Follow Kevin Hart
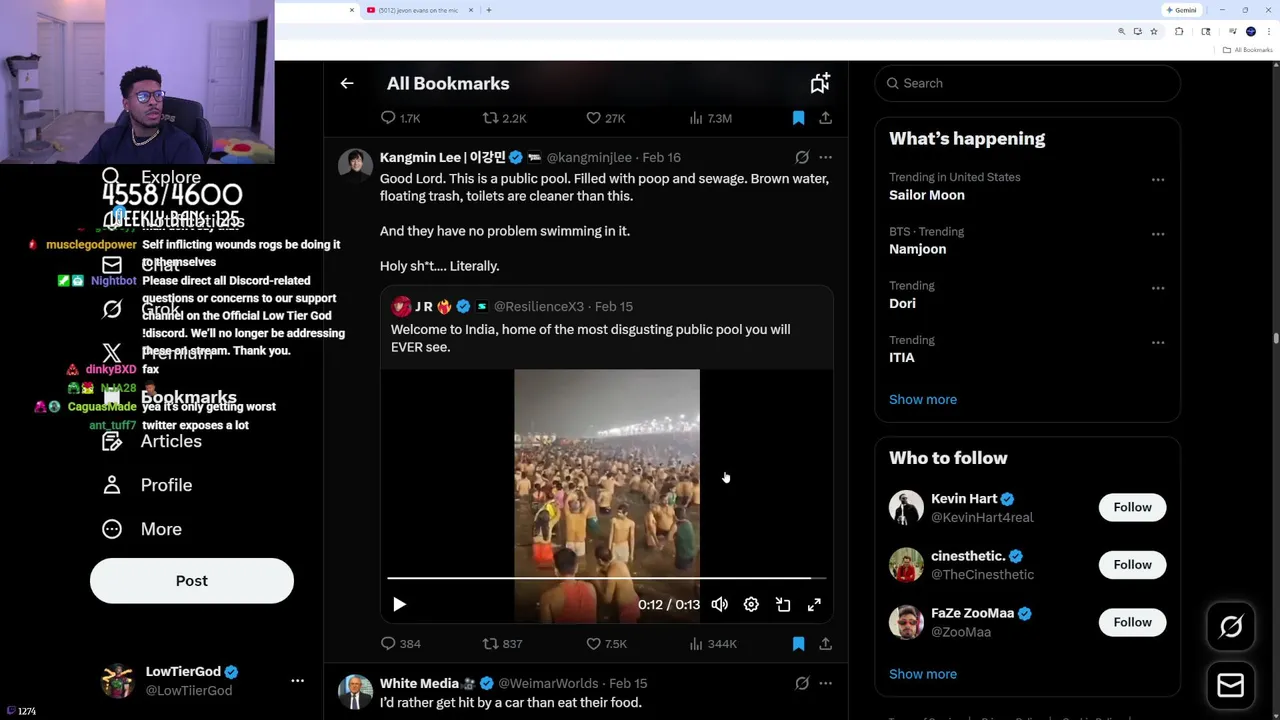The height and width of the screenshot is (720, 1280). (1132, 507)
